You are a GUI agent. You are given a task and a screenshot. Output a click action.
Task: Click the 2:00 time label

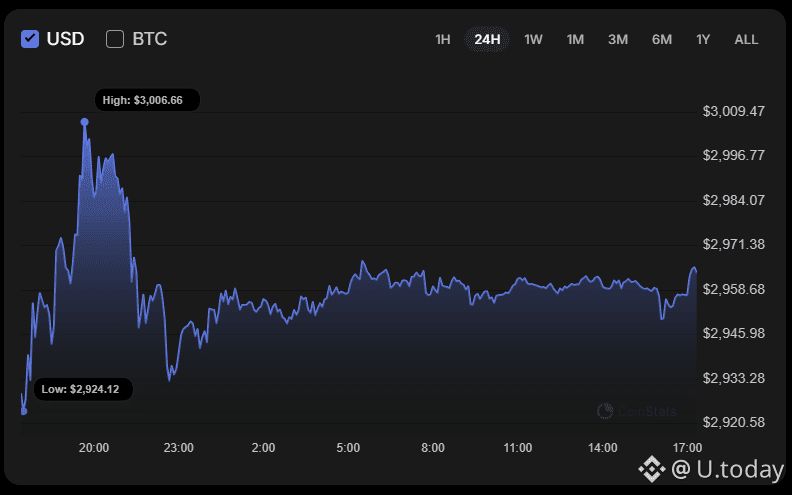pos(263,448)
